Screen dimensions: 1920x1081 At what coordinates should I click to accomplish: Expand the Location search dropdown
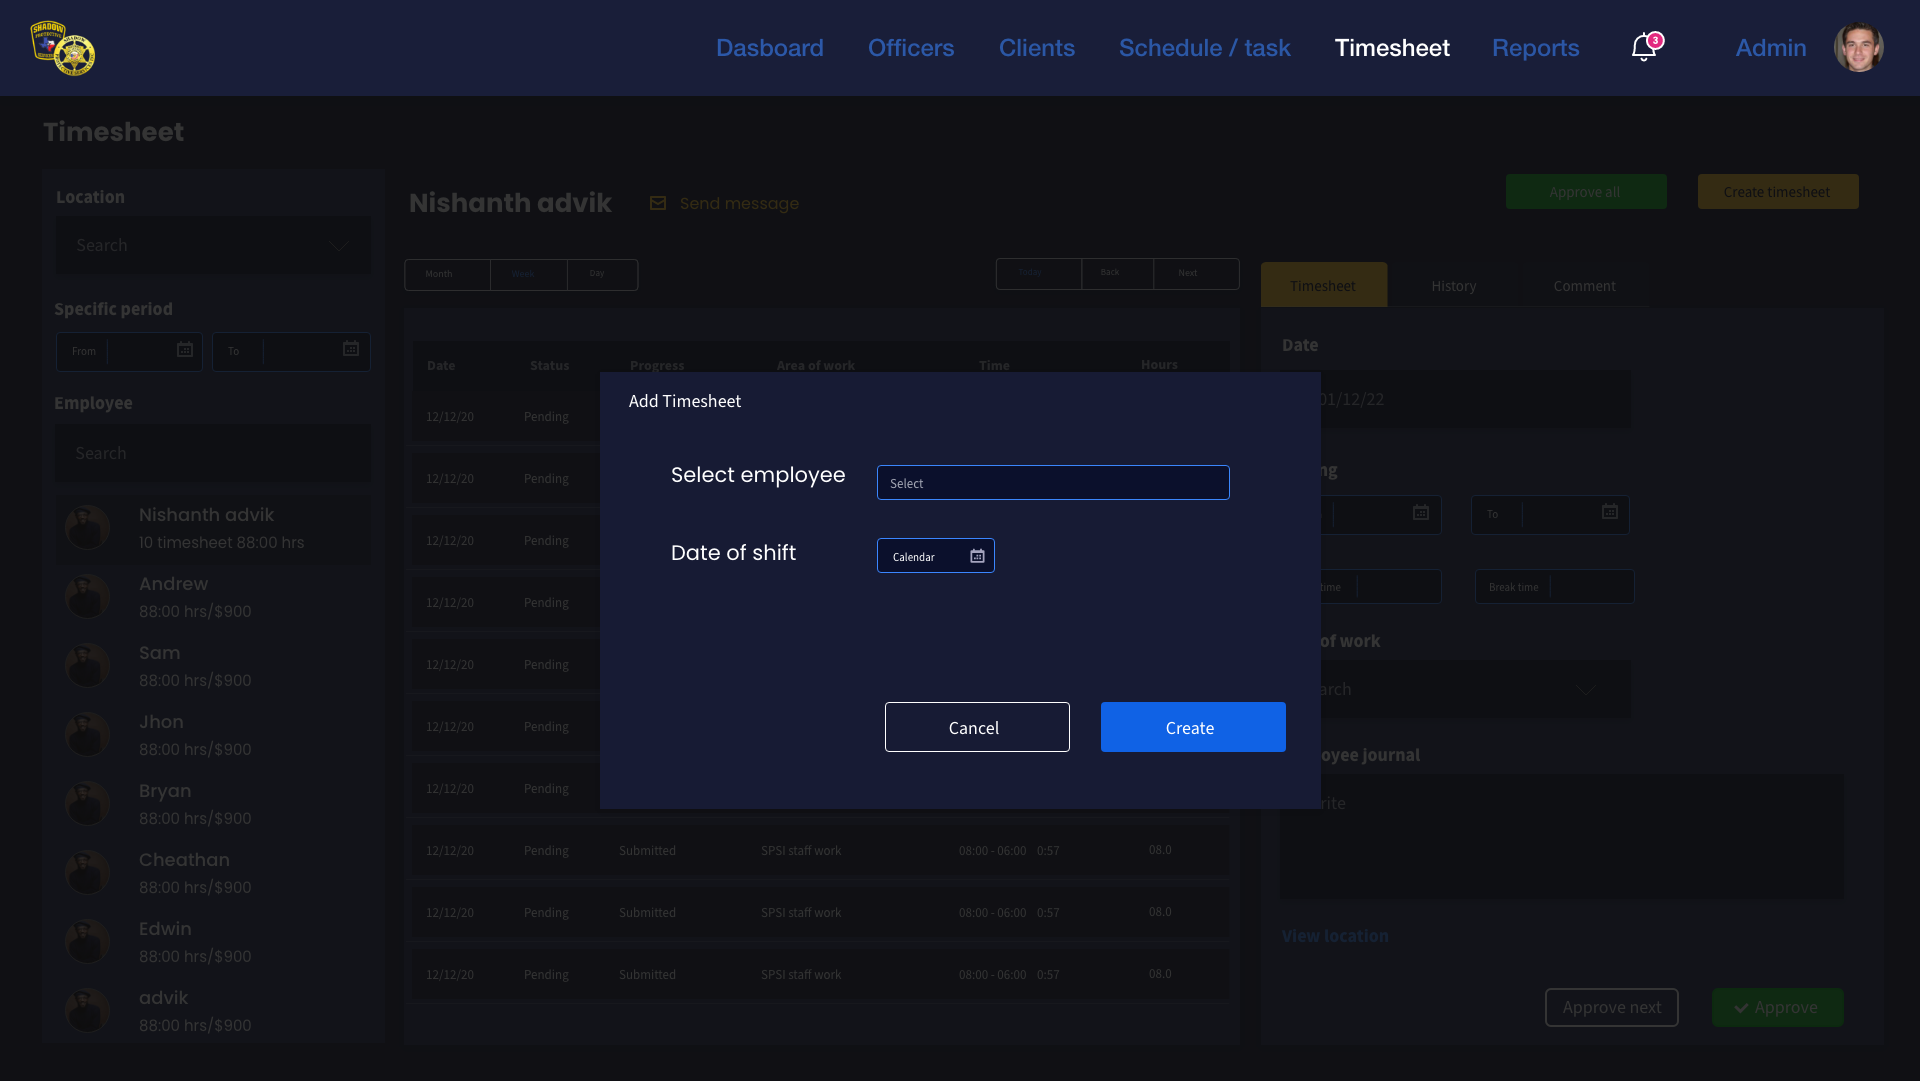tap(338, 246)
